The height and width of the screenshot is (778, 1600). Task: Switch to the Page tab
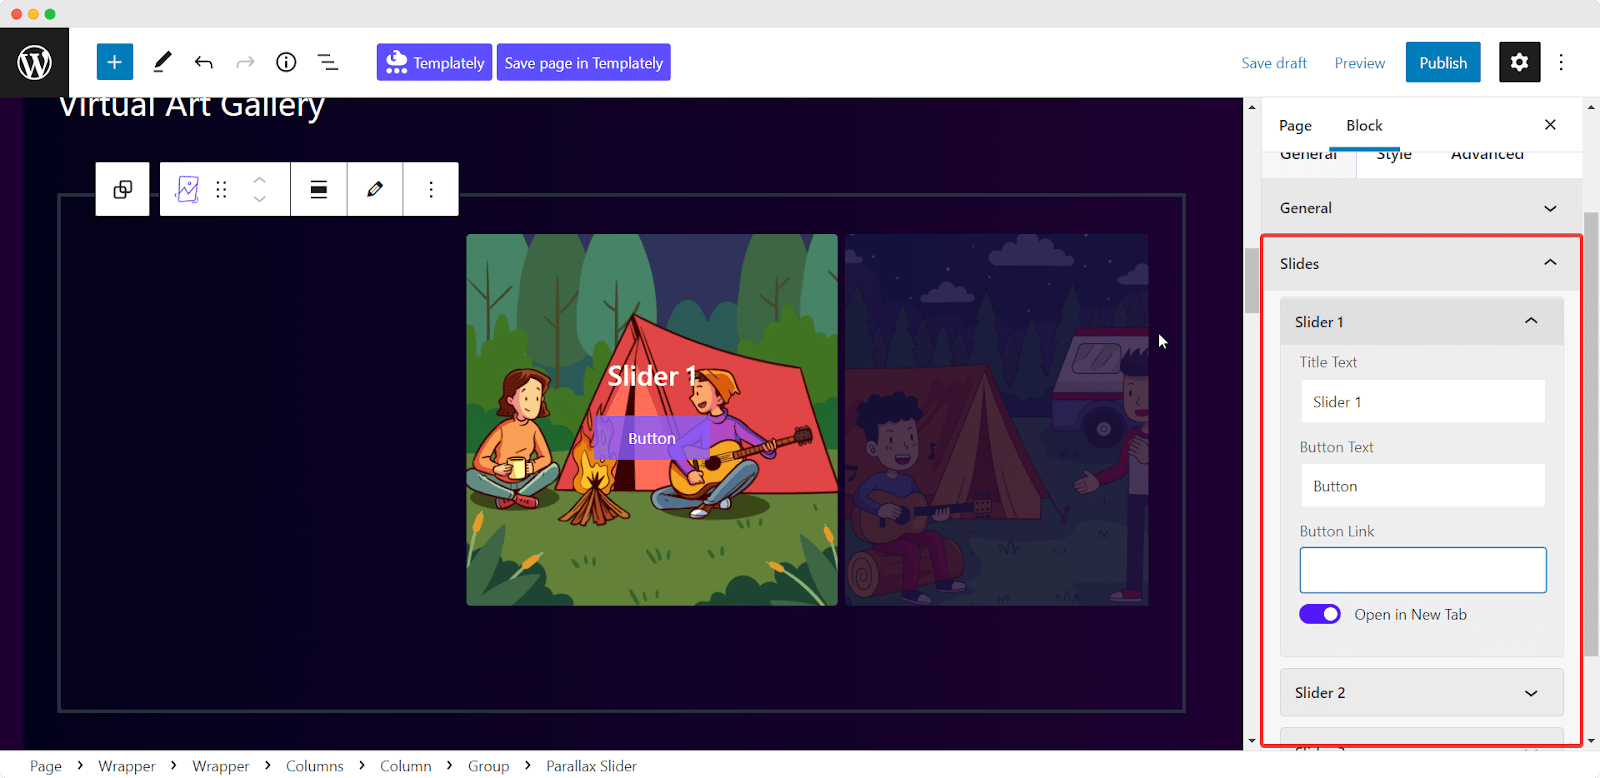pyautogui.click(x=1295, y=125)
